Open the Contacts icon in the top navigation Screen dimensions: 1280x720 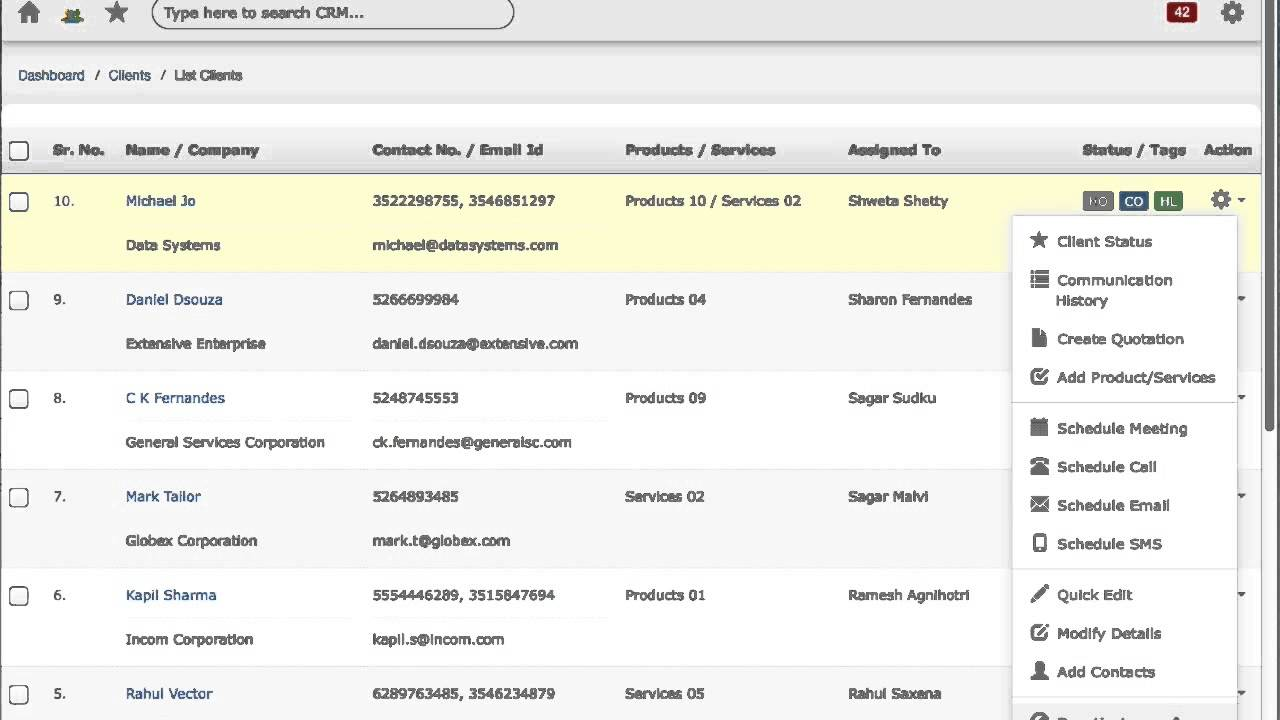tap(71, 13)
